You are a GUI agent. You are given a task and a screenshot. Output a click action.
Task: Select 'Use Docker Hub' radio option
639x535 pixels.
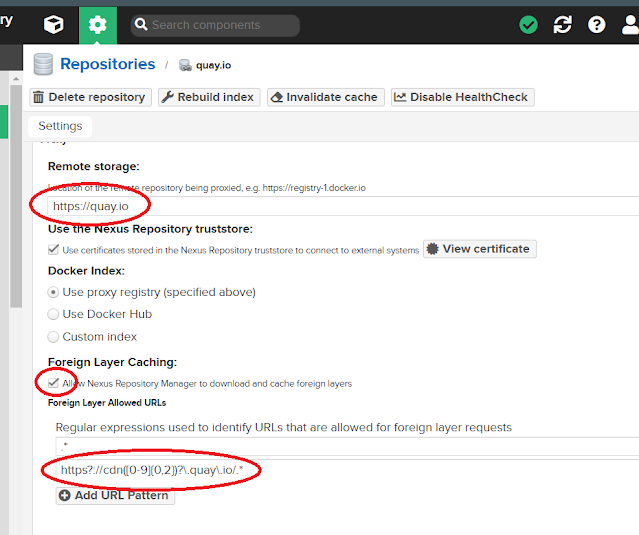click(54, 314)
